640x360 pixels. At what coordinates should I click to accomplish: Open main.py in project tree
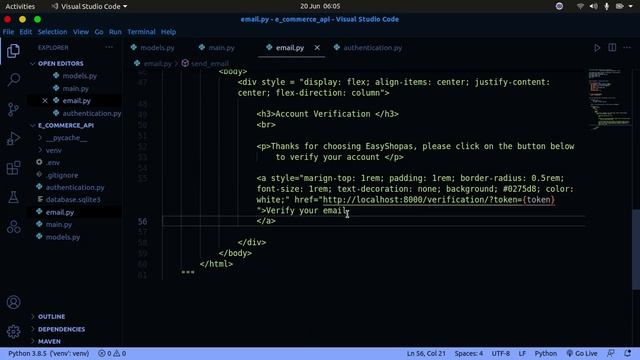click(x=58, y=224)
